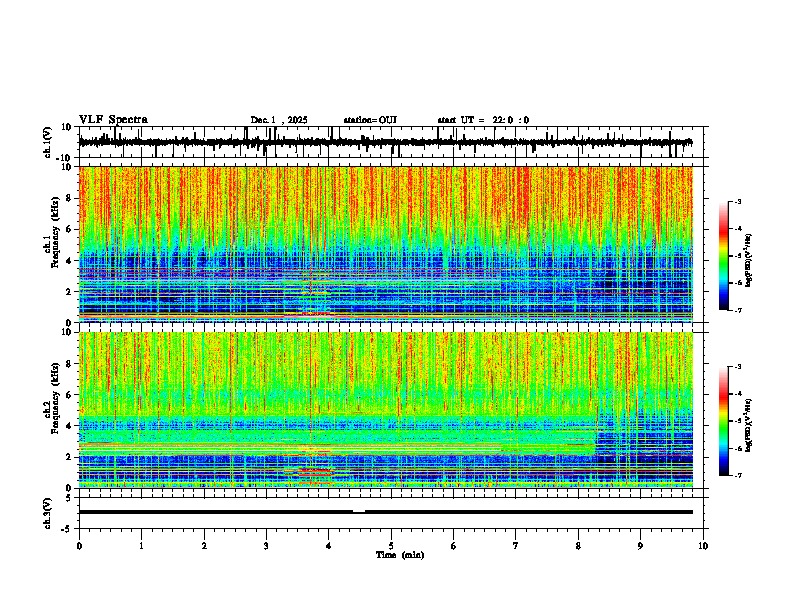Click the "start UT = 22: 0 : 0" text
Viewport: 792px width, 612px height.
[483, 120]
